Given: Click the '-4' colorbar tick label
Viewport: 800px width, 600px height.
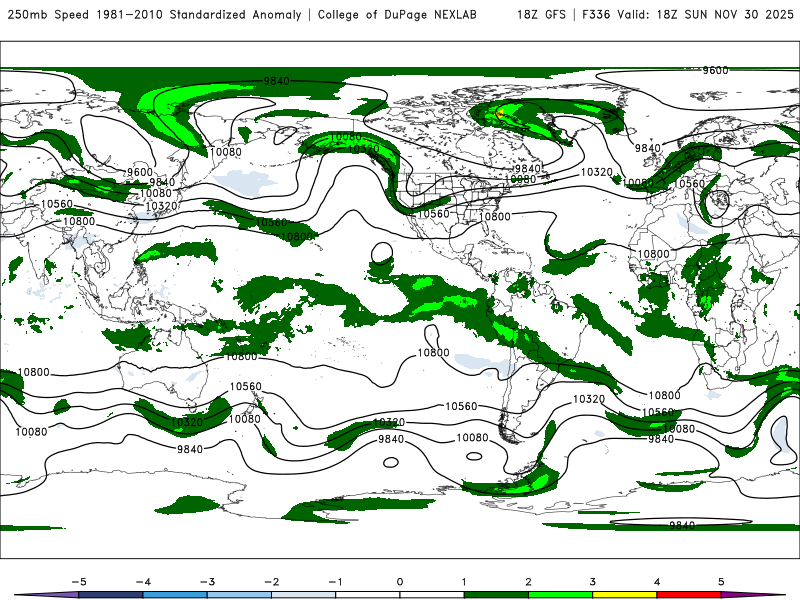Looking at the screenshot, I should (x=143, y=582).
